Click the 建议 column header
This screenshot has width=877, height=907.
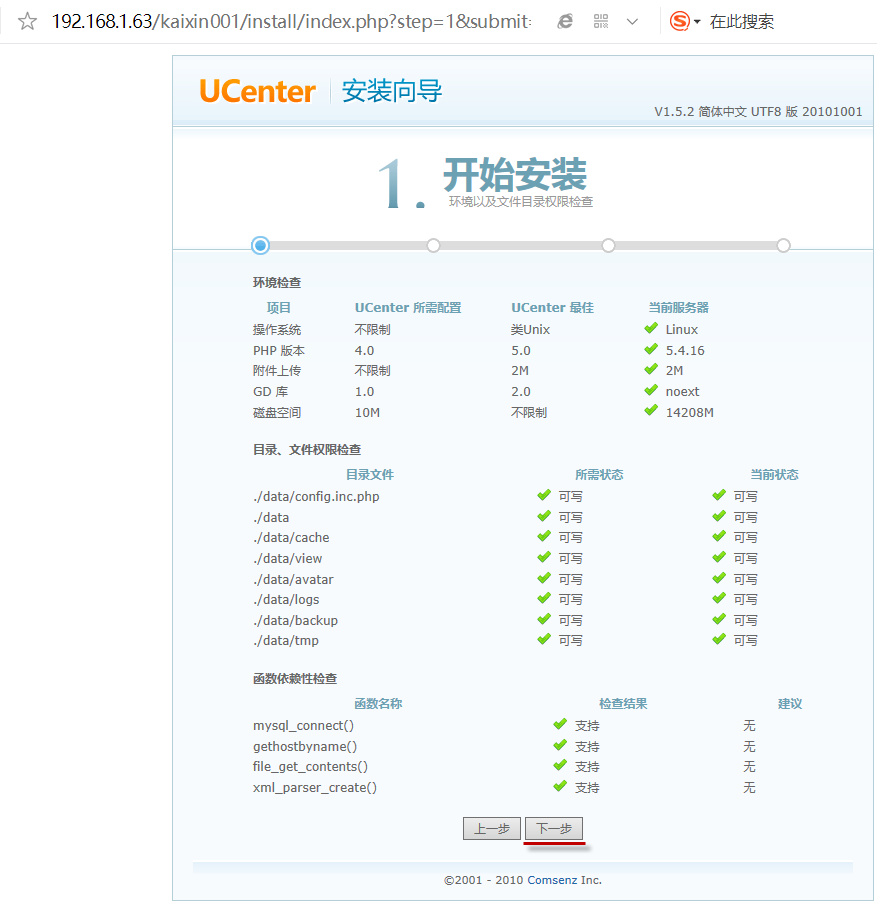click(x=790, y=704)
